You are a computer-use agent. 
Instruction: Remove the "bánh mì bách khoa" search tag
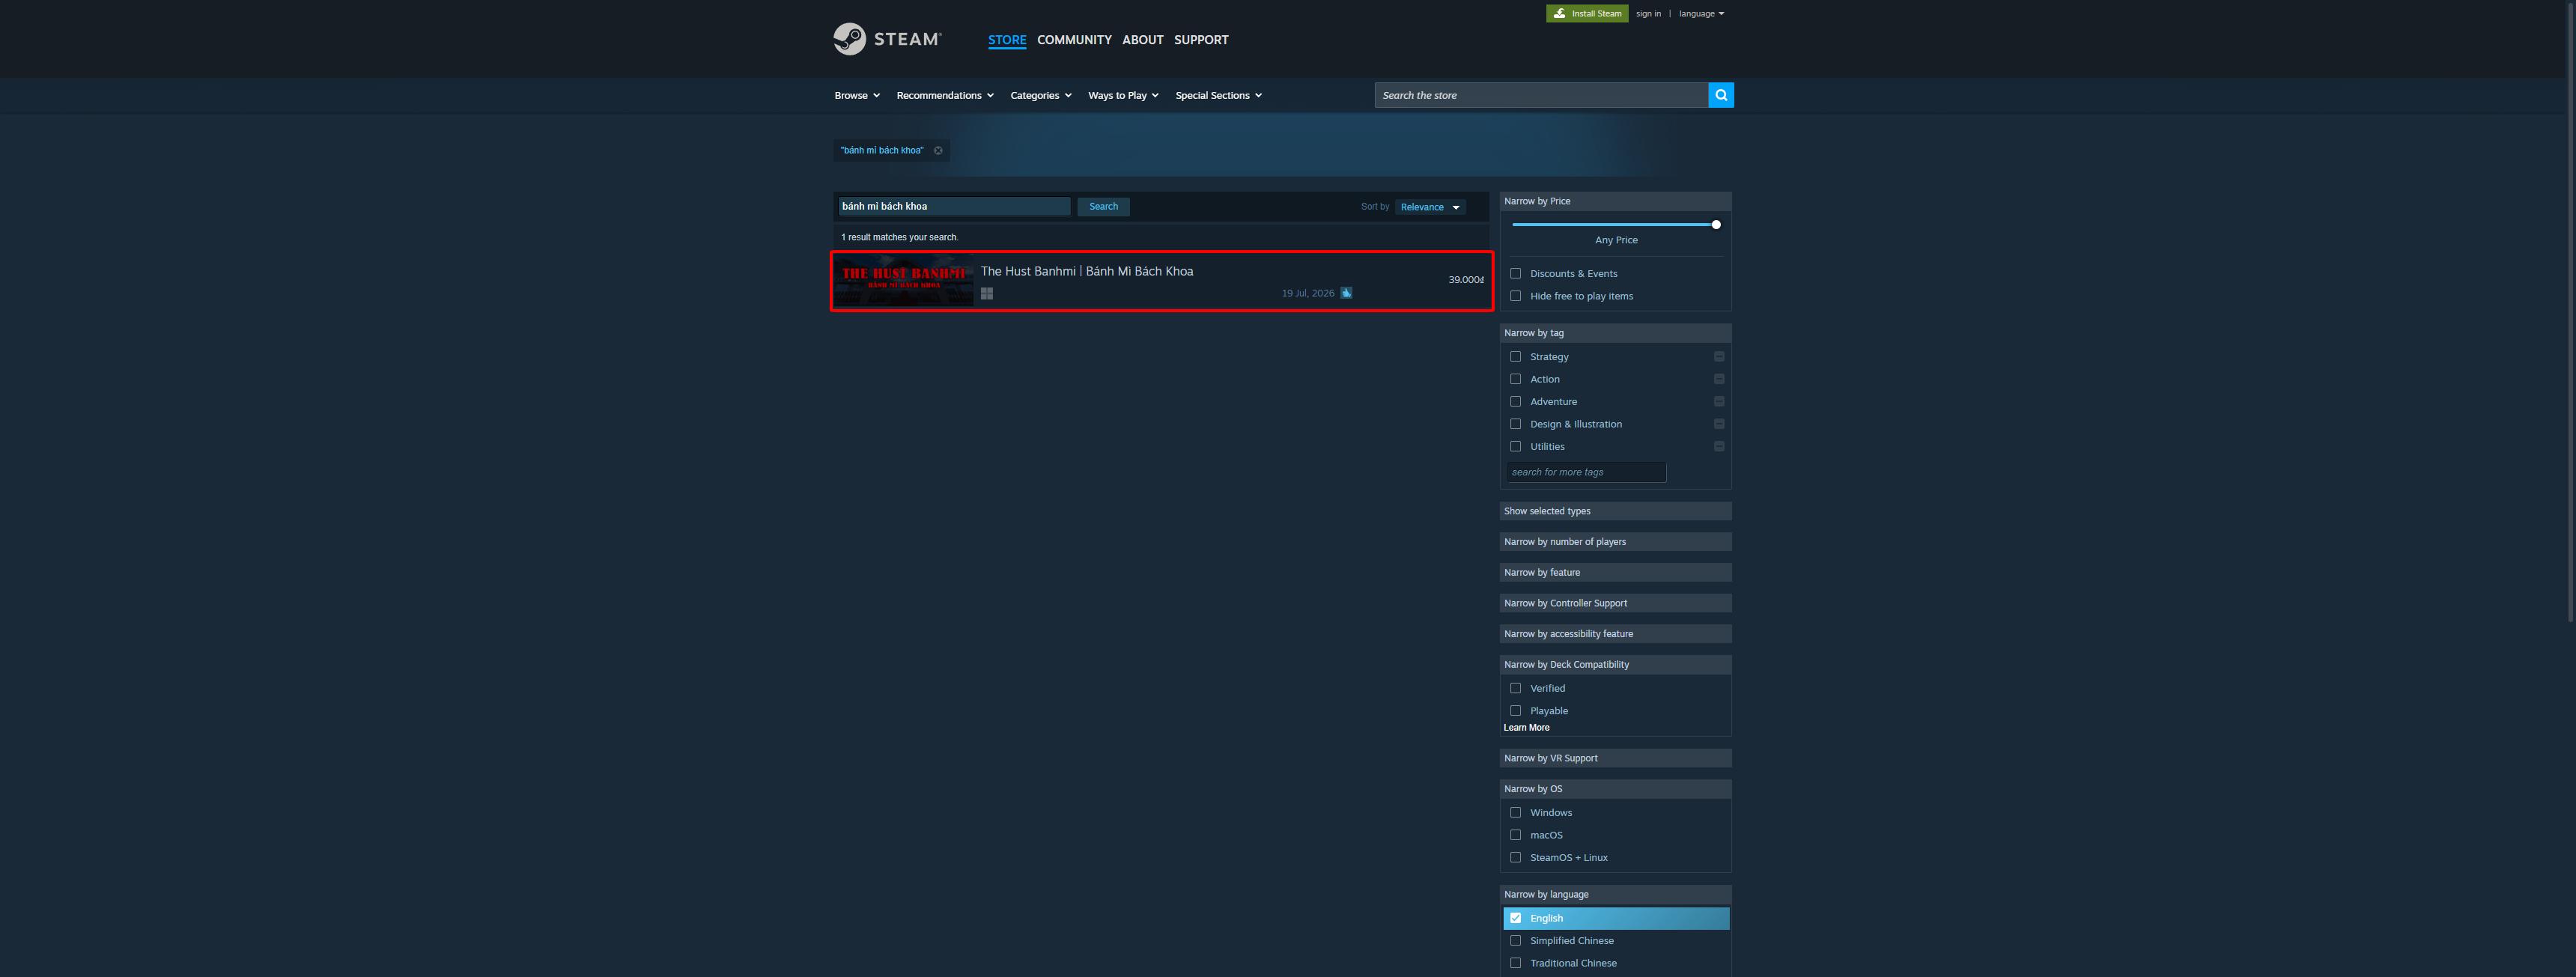pyautogui.click(x=938, y=151)
